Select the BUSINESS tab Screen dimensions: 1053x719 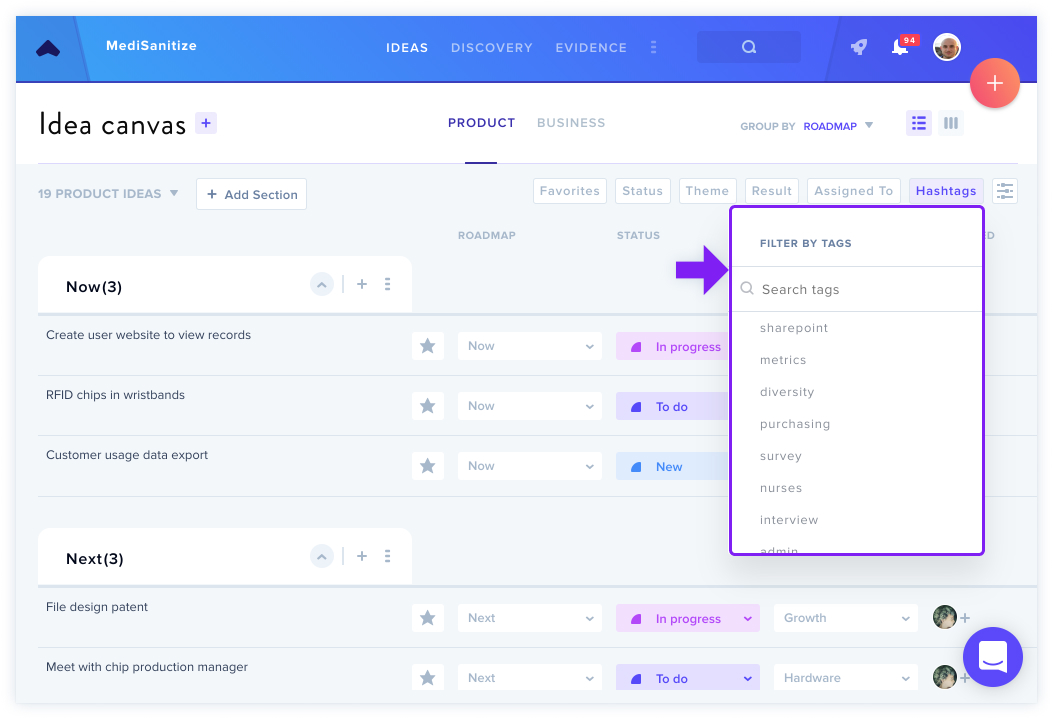click(571, 123)
